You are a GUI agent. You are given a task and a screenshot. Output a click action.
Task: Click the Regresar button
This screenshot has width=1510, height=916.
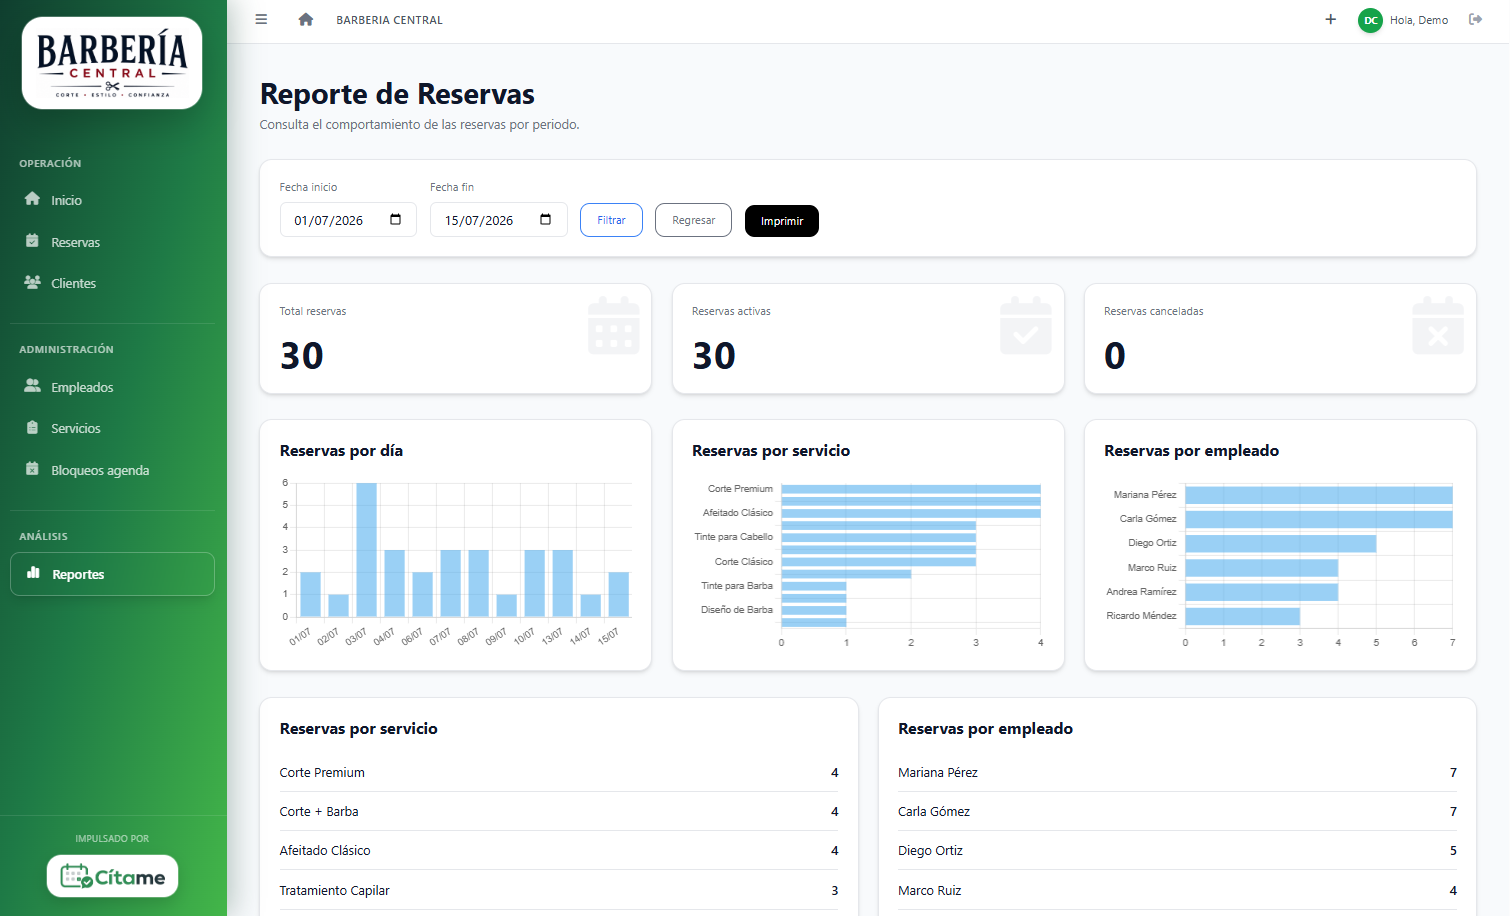click(x=693, y=220)
